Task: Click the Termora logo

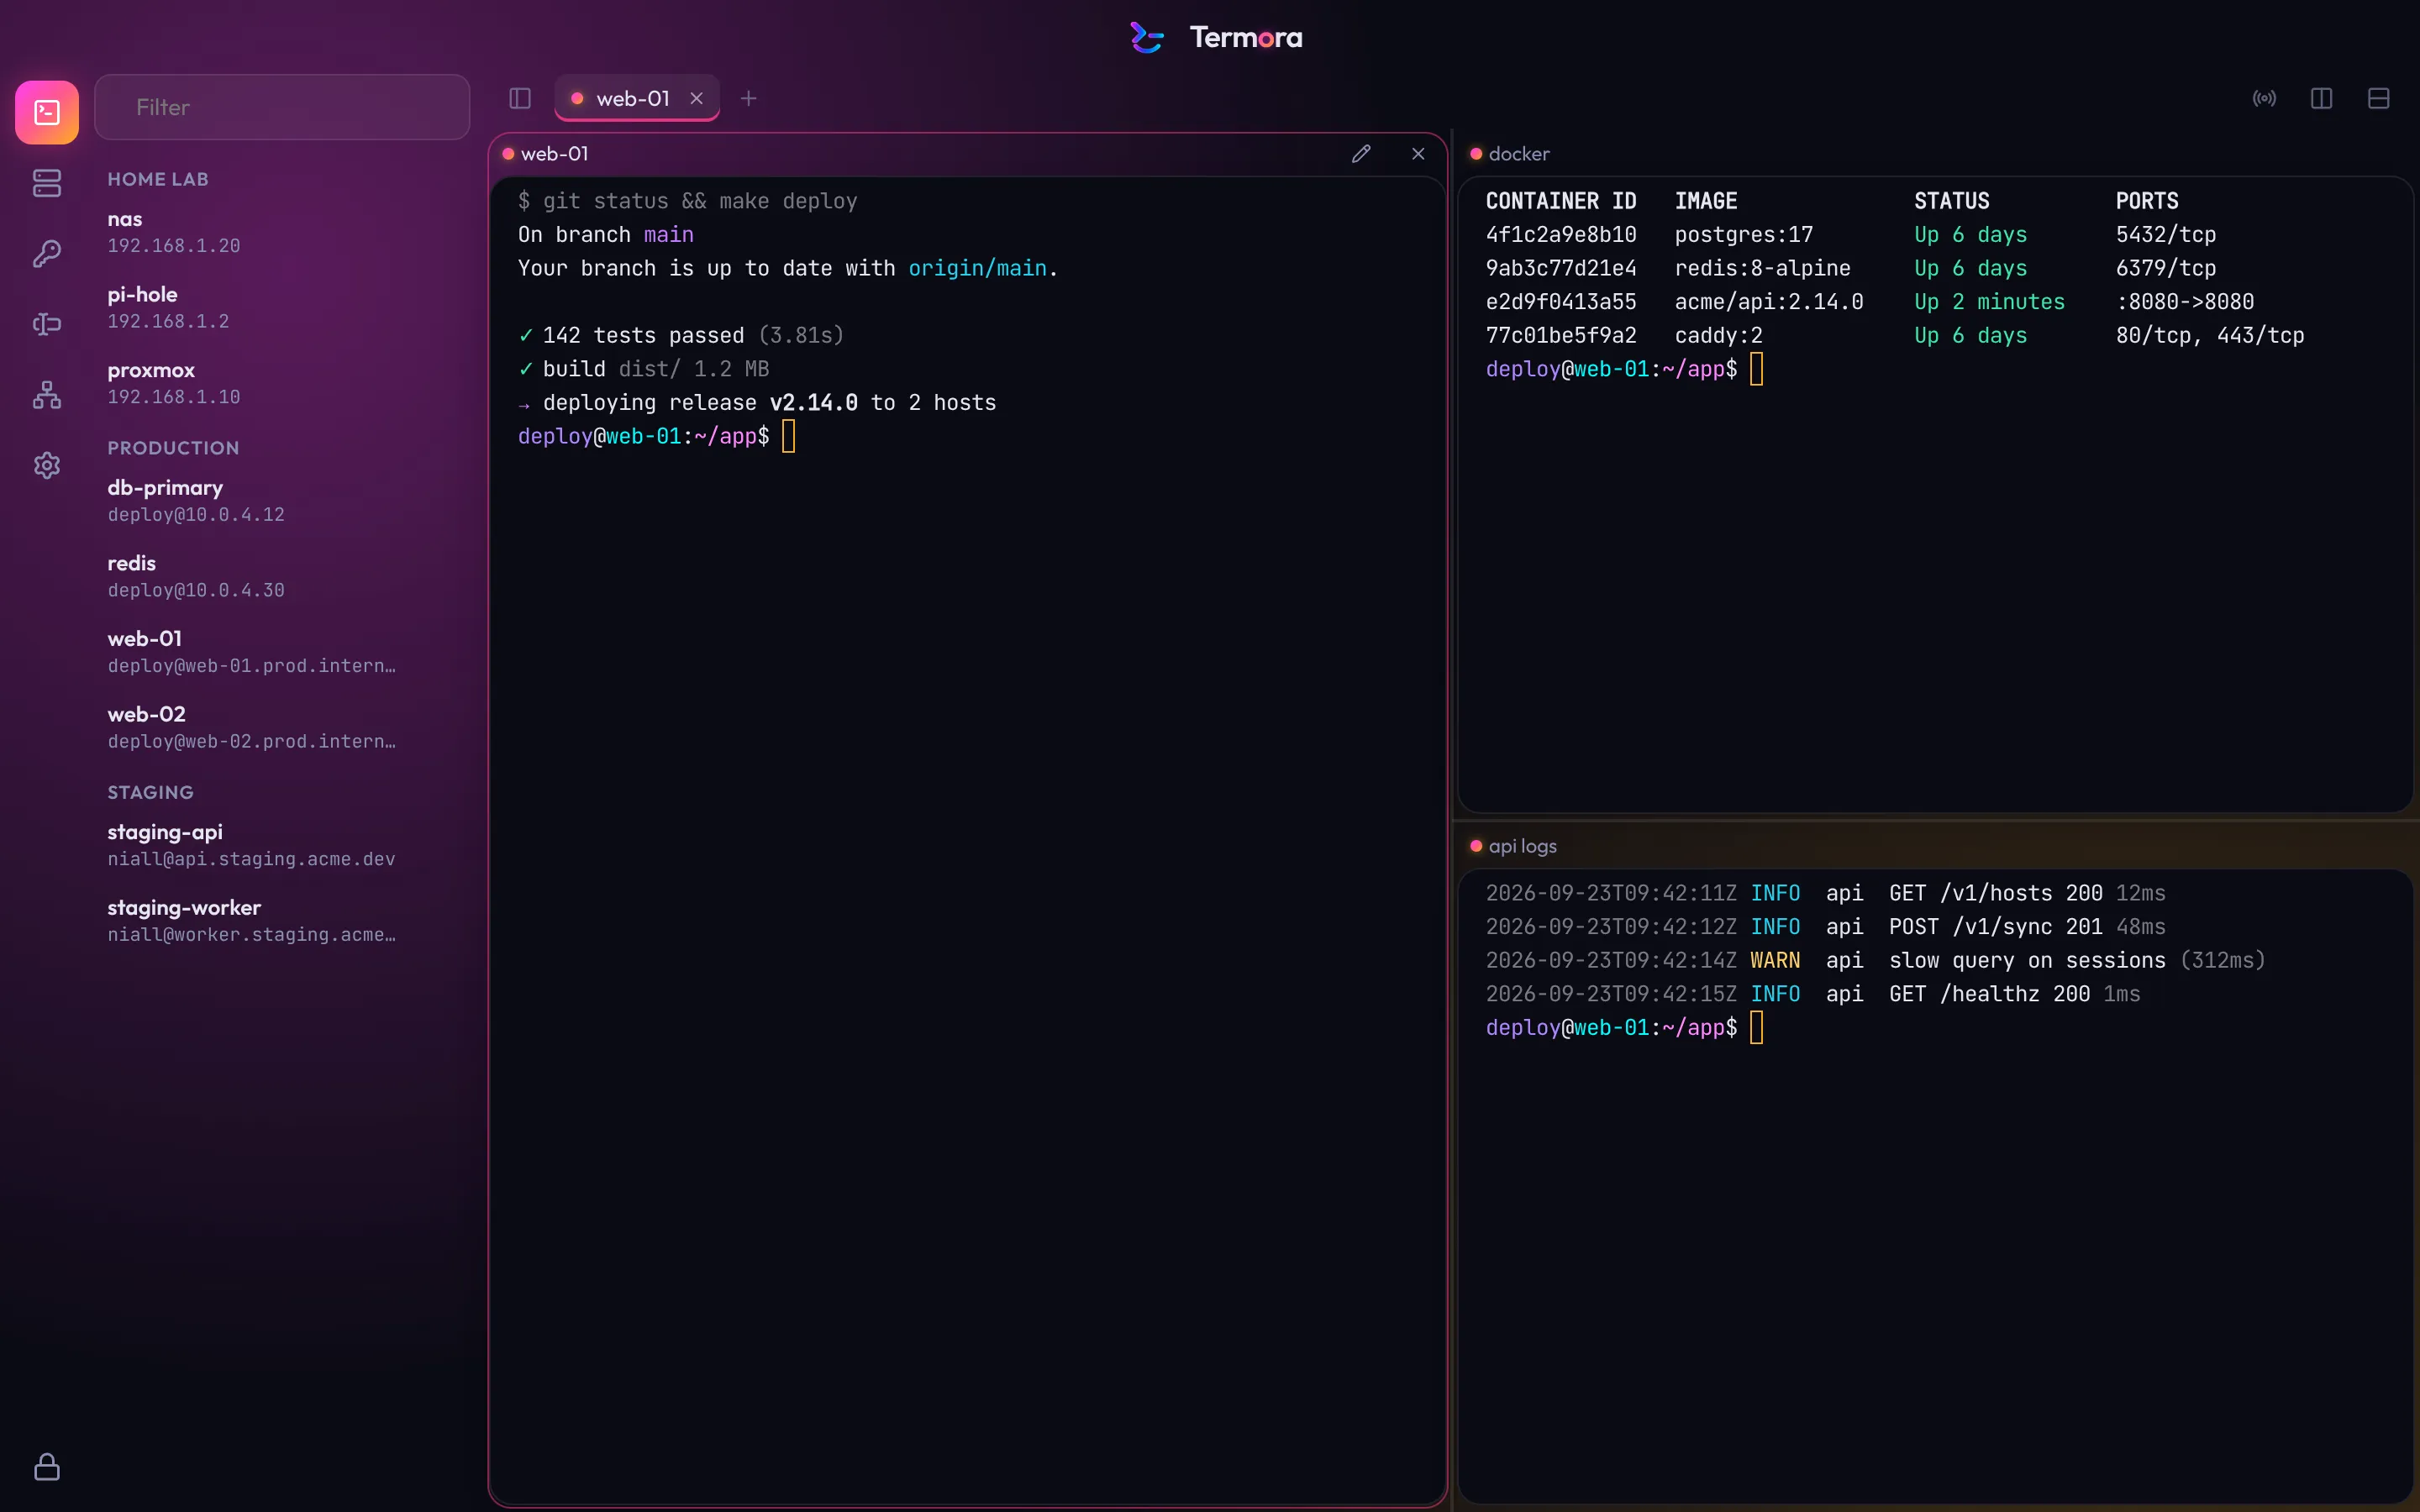Action: pyautogui.click(x=1216, y=38)
